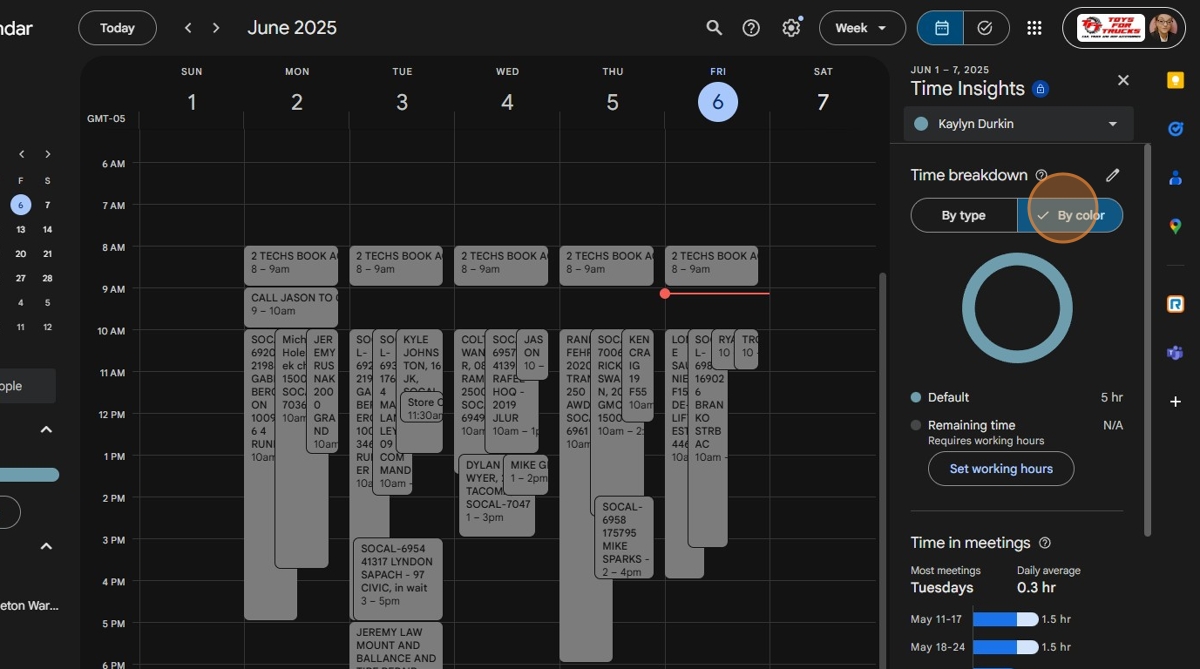Jump to Today
Image resolution: width=1200 pixels, height=669 pixels.
117,28
